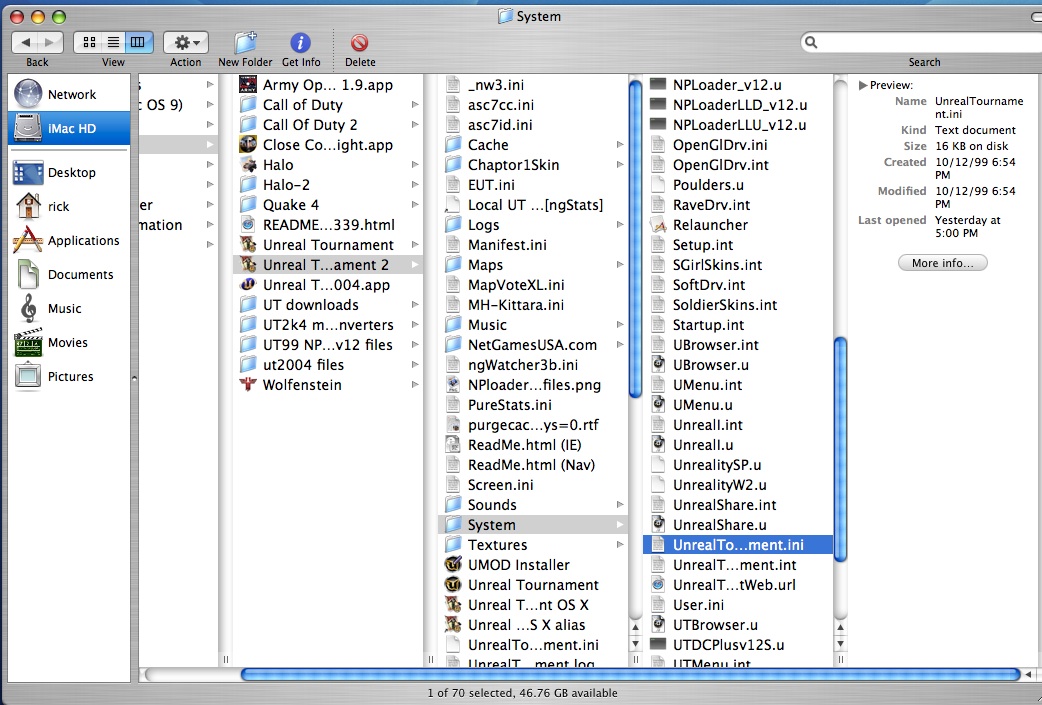Image resolution: width=1042 pixels, height=705 pixels.
Task: Expand the Quake 4 folder arrow
Action: (415, 205)
